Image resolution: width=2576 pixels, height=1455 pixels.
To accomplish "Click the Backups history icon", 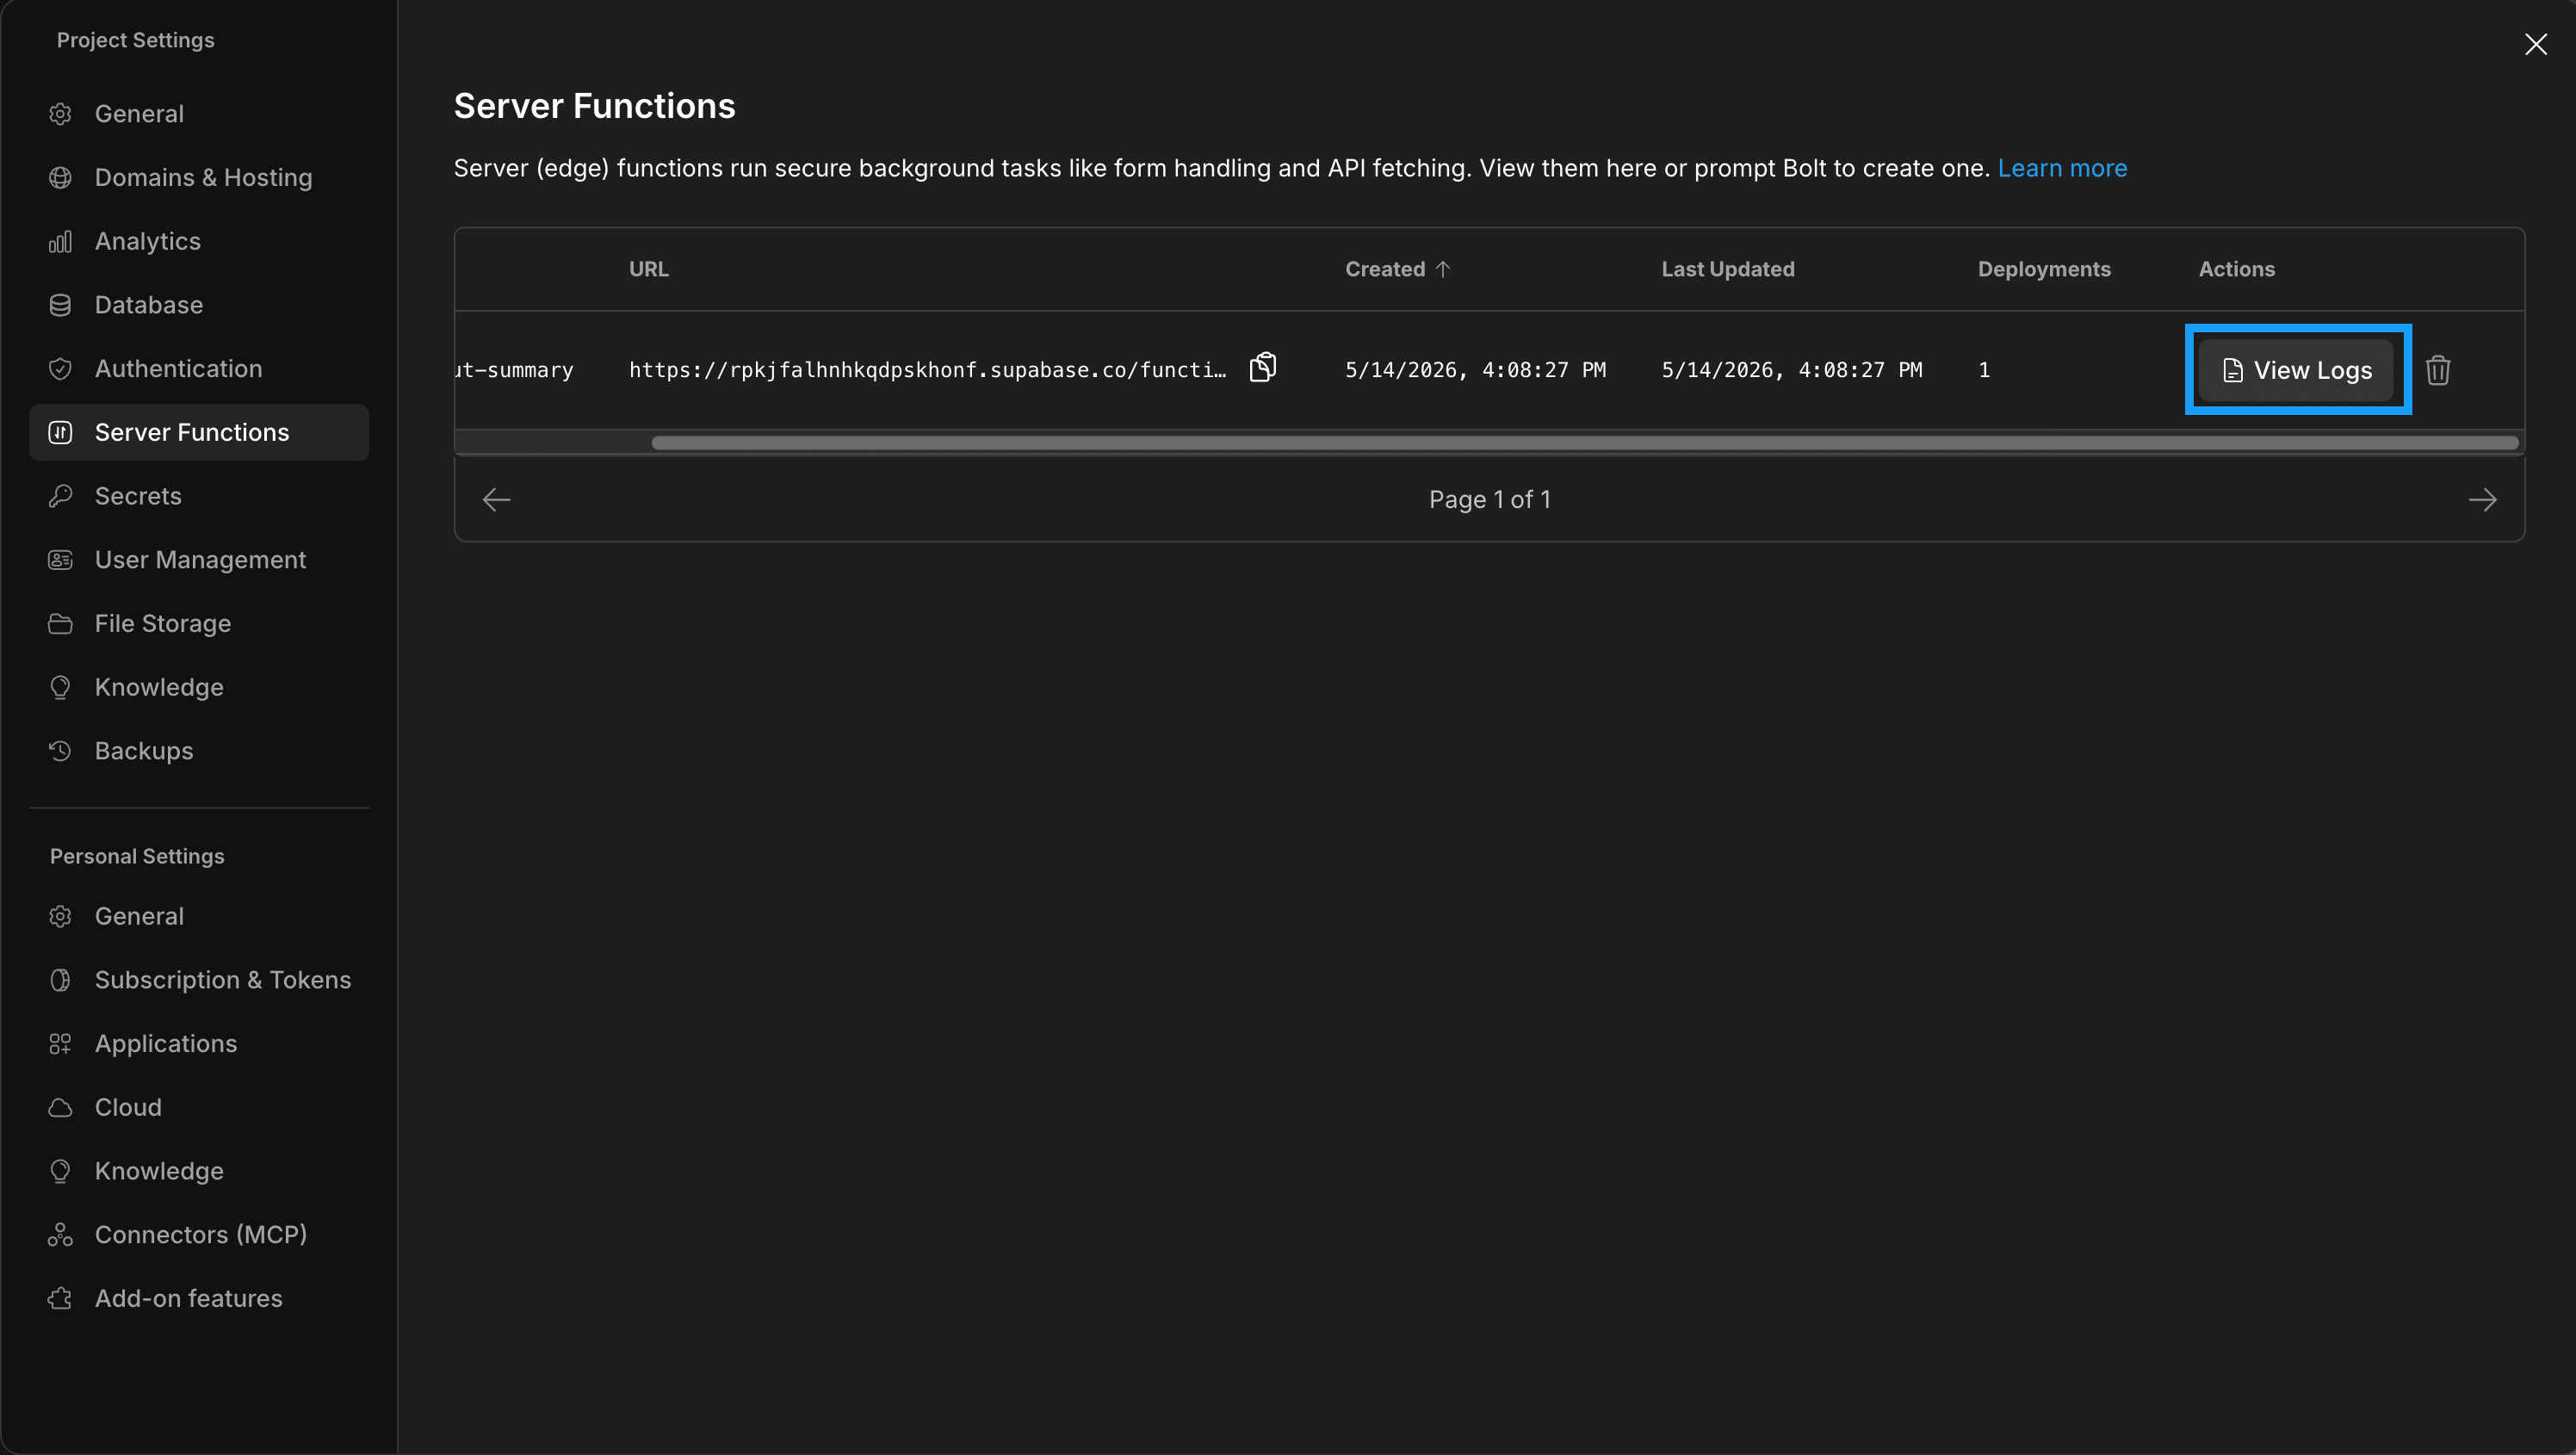I will (x=60, y=751).
